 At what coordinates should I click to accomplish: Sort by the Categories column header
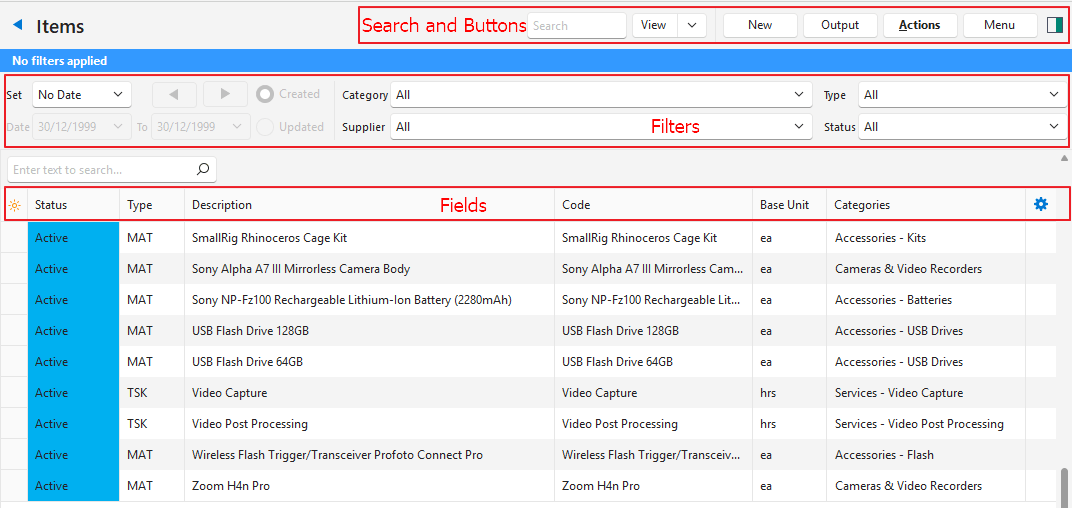[926, 204]
